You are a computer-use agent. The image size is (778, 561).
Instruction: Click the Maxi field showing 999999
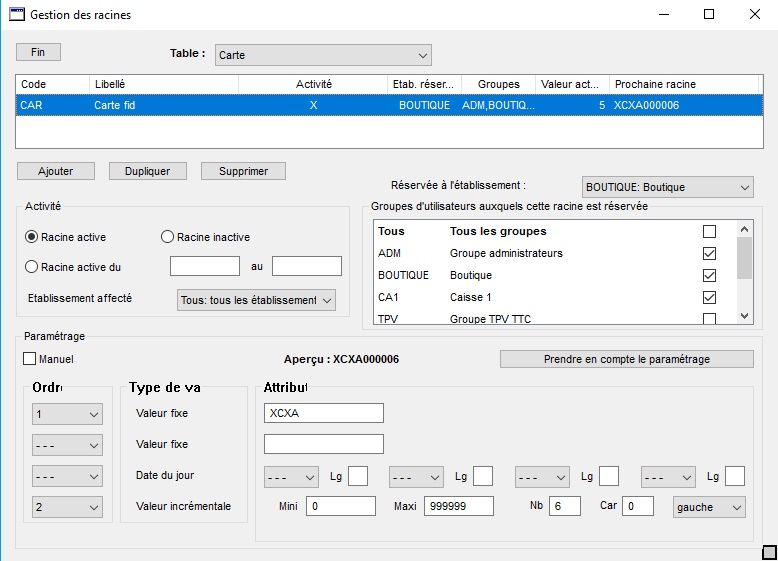[459, 506]
